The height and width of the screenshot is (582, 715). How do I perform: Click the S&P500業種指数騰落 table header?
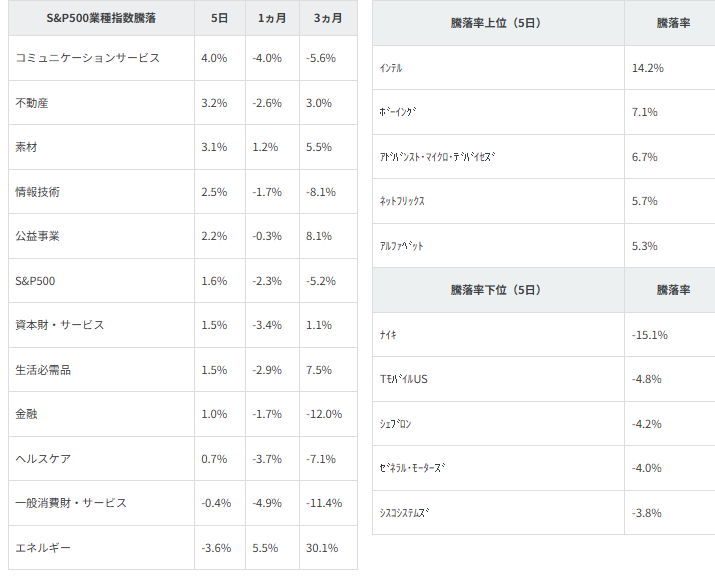101,19
